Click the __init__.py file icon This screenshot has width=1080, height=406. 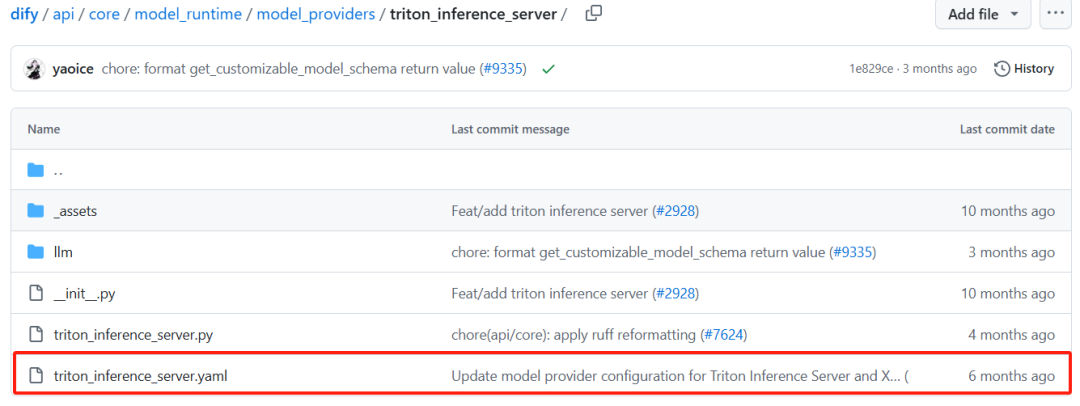tap(36, 294)
